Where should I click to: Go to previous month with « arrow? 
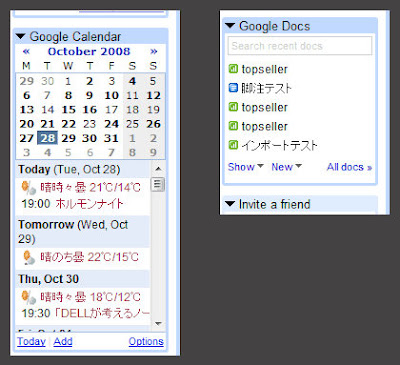tap(26, 52)
